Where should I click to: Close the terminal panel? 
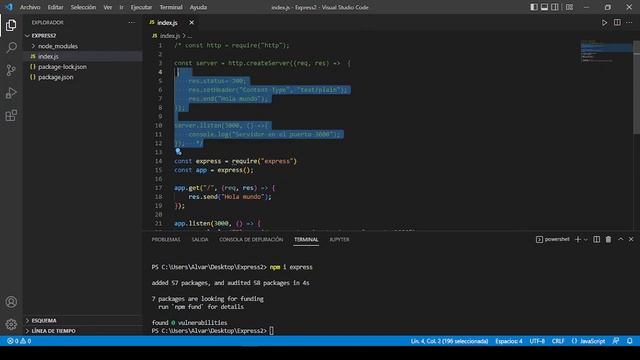[631, 240]
